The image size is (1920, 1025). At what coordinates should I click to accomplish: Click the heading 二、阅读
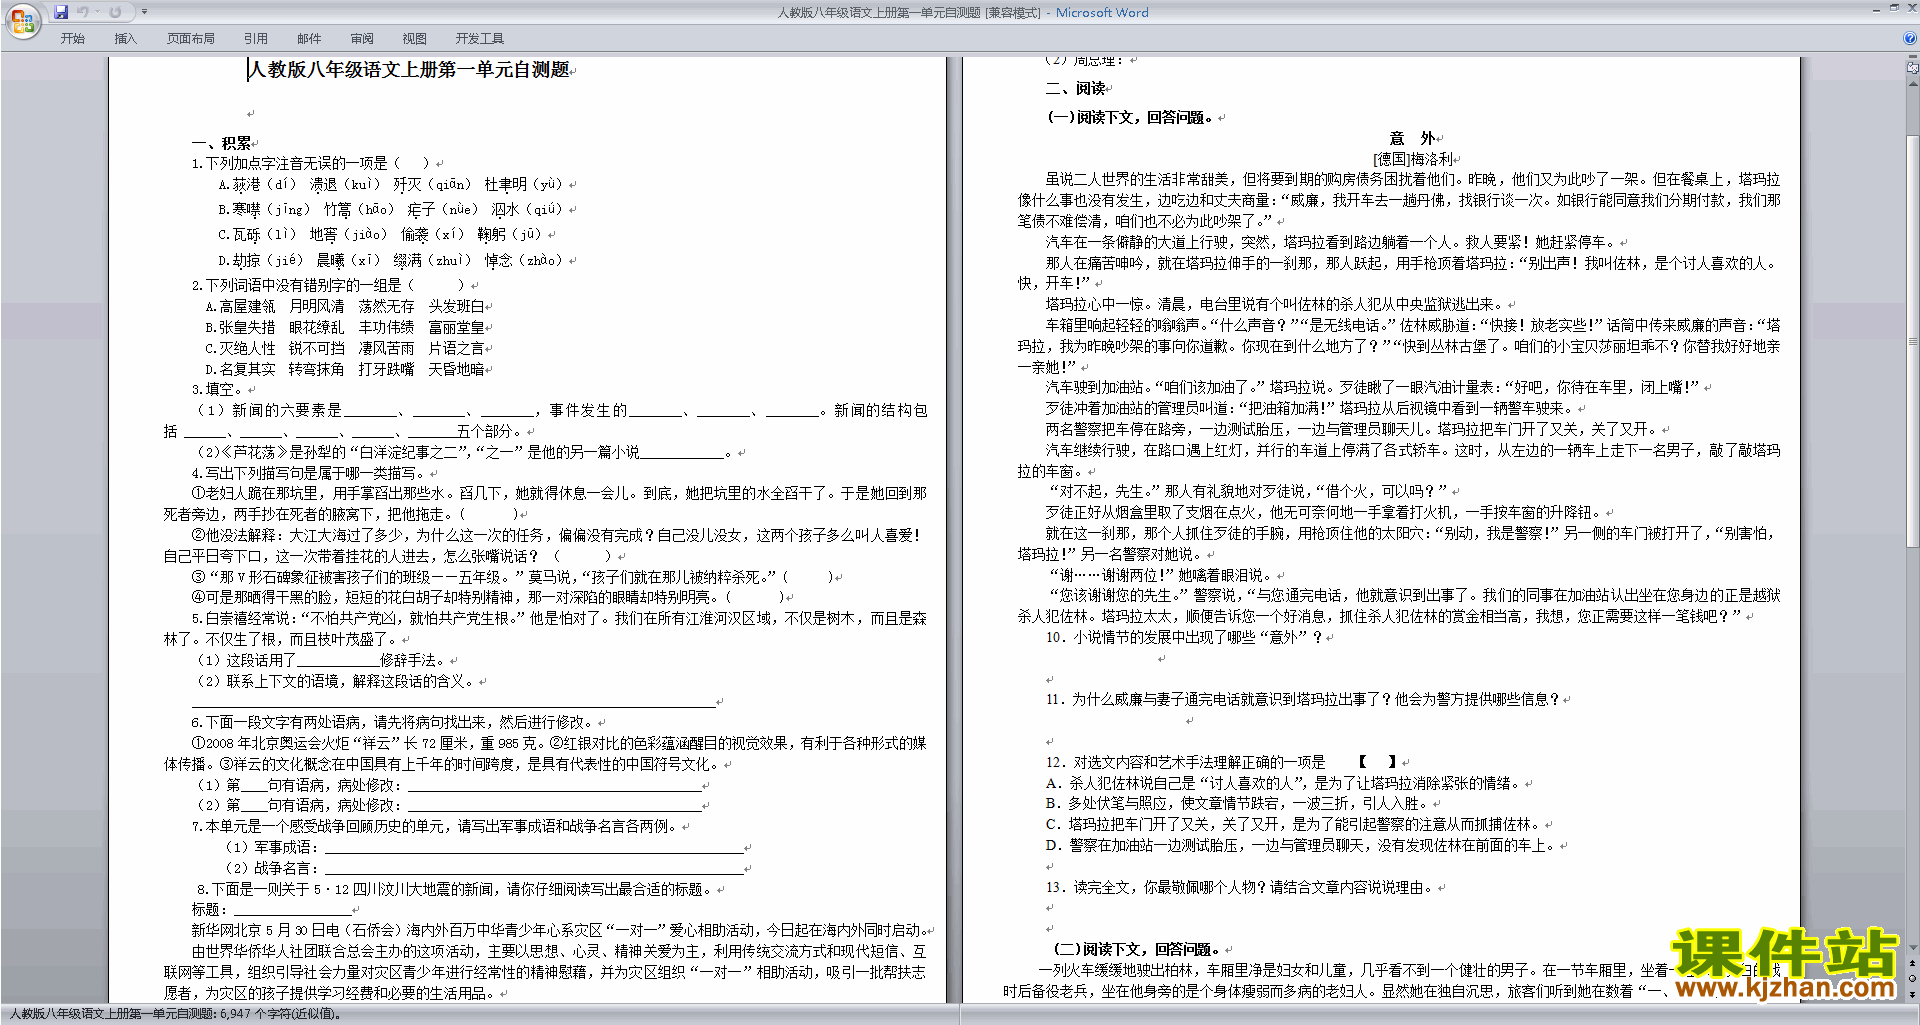pyautogui.click(x=1075, y=88)
